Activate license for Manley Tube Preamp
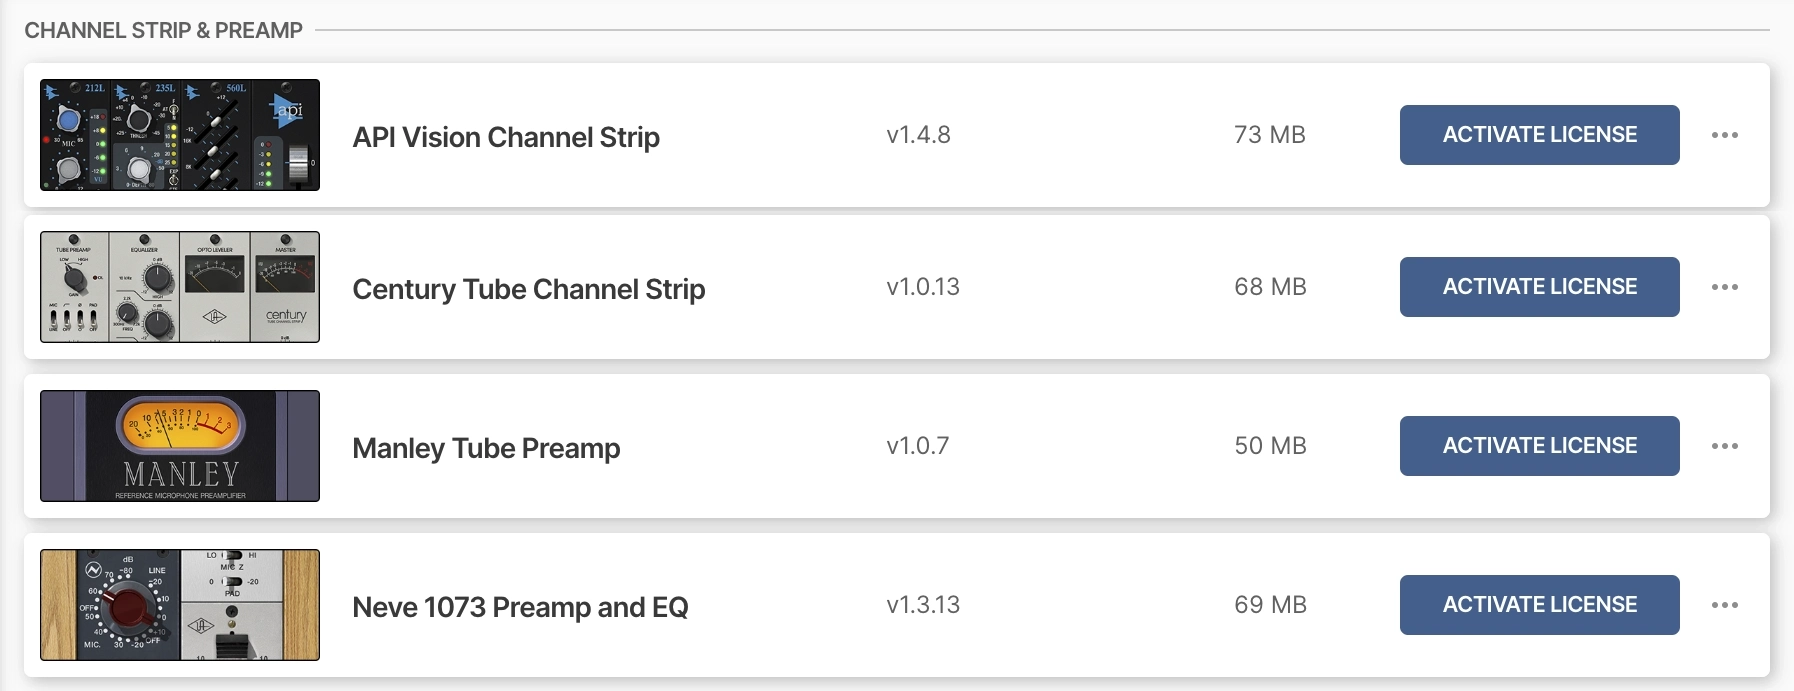 [1539, 446]
